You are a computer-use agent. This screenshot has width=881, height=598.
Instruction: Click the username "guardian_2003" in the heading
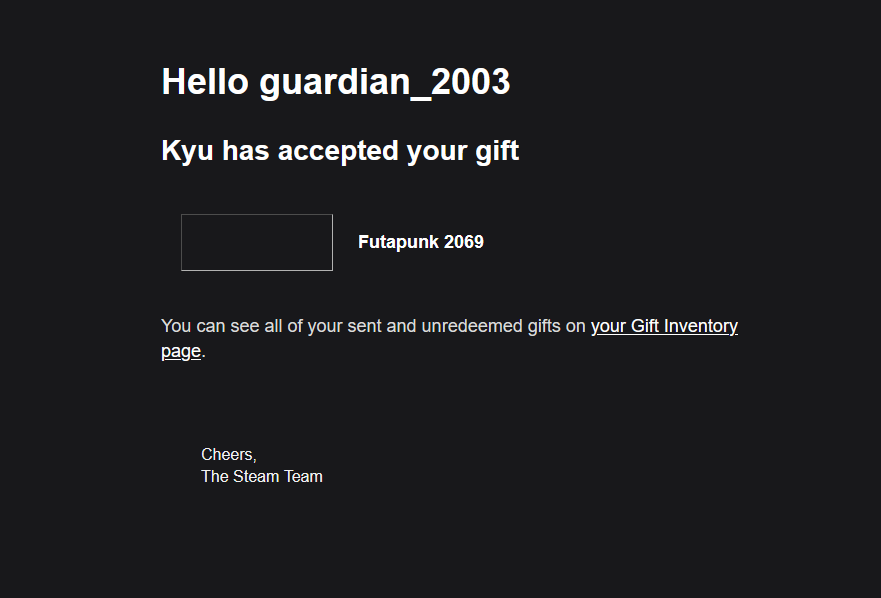coord(385,82)
